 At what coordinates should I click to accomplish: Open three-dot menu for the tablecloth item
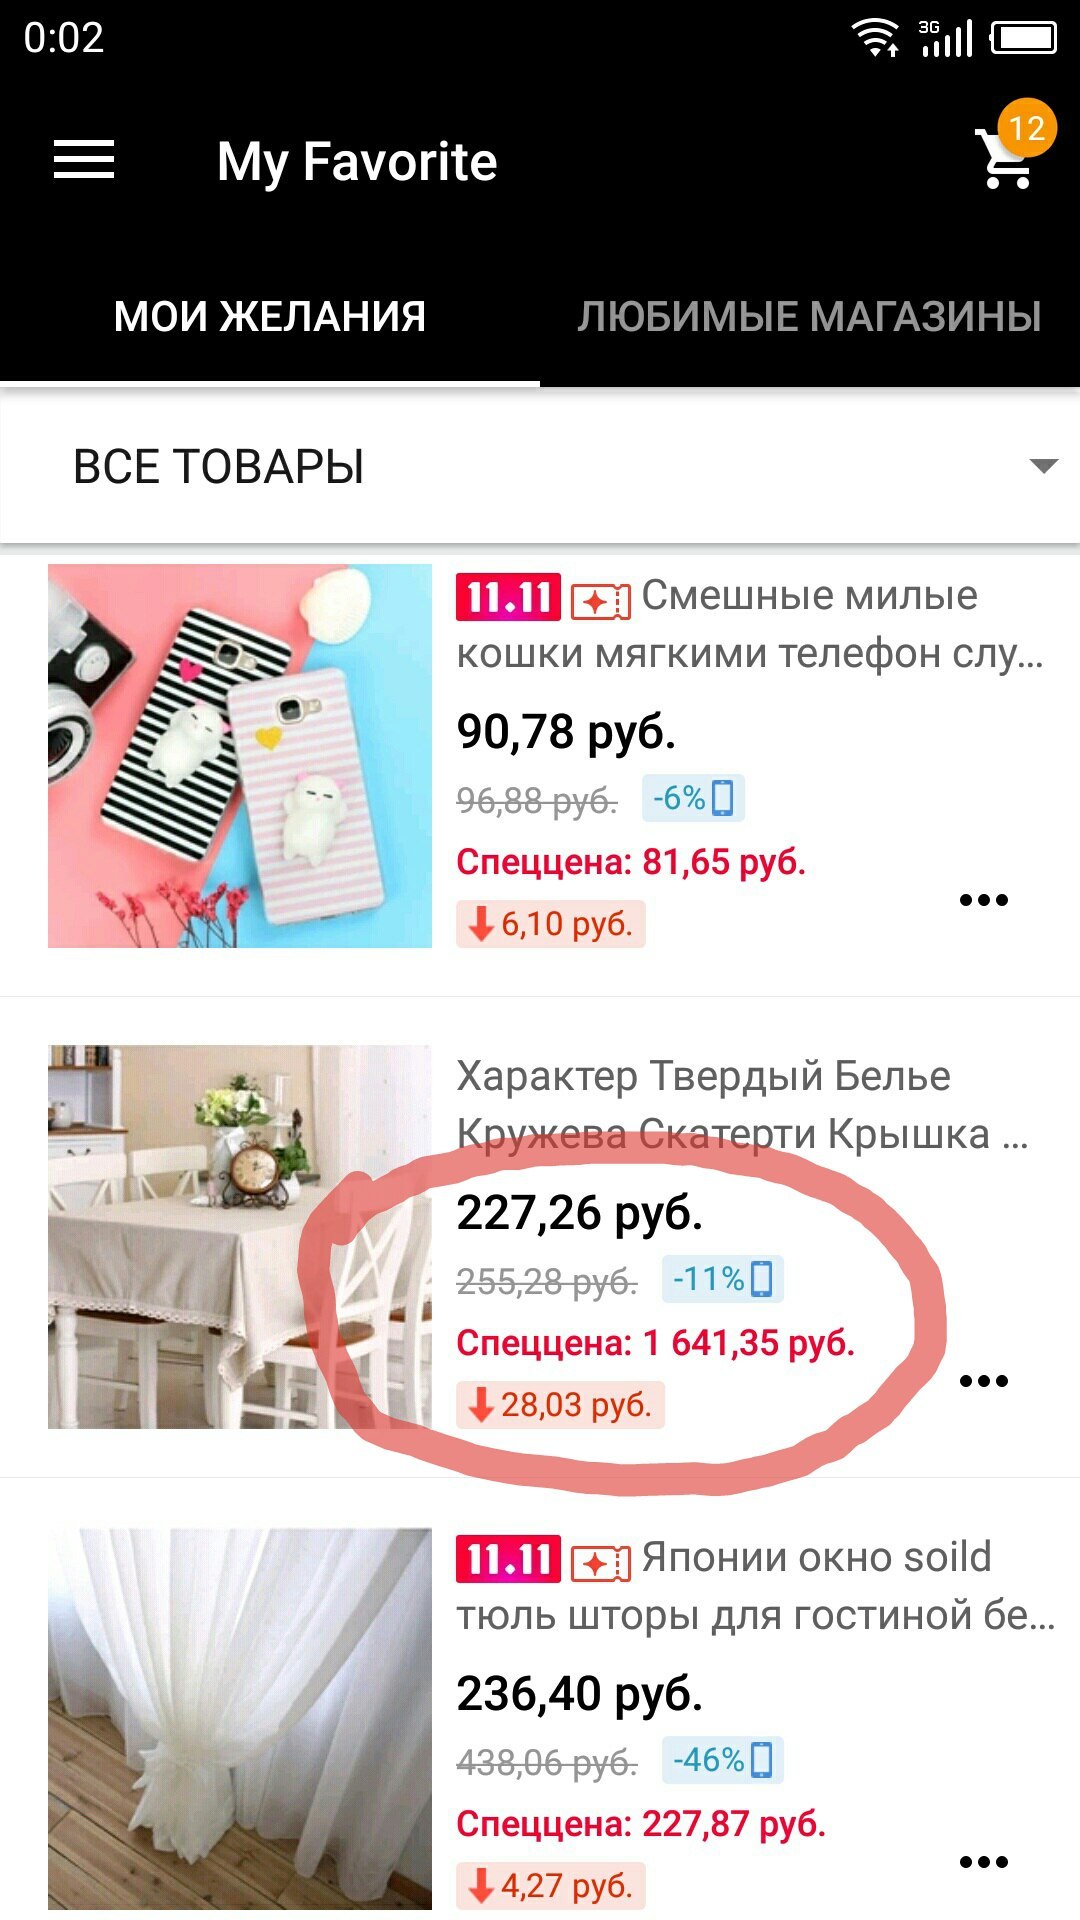coord(983,1381)
